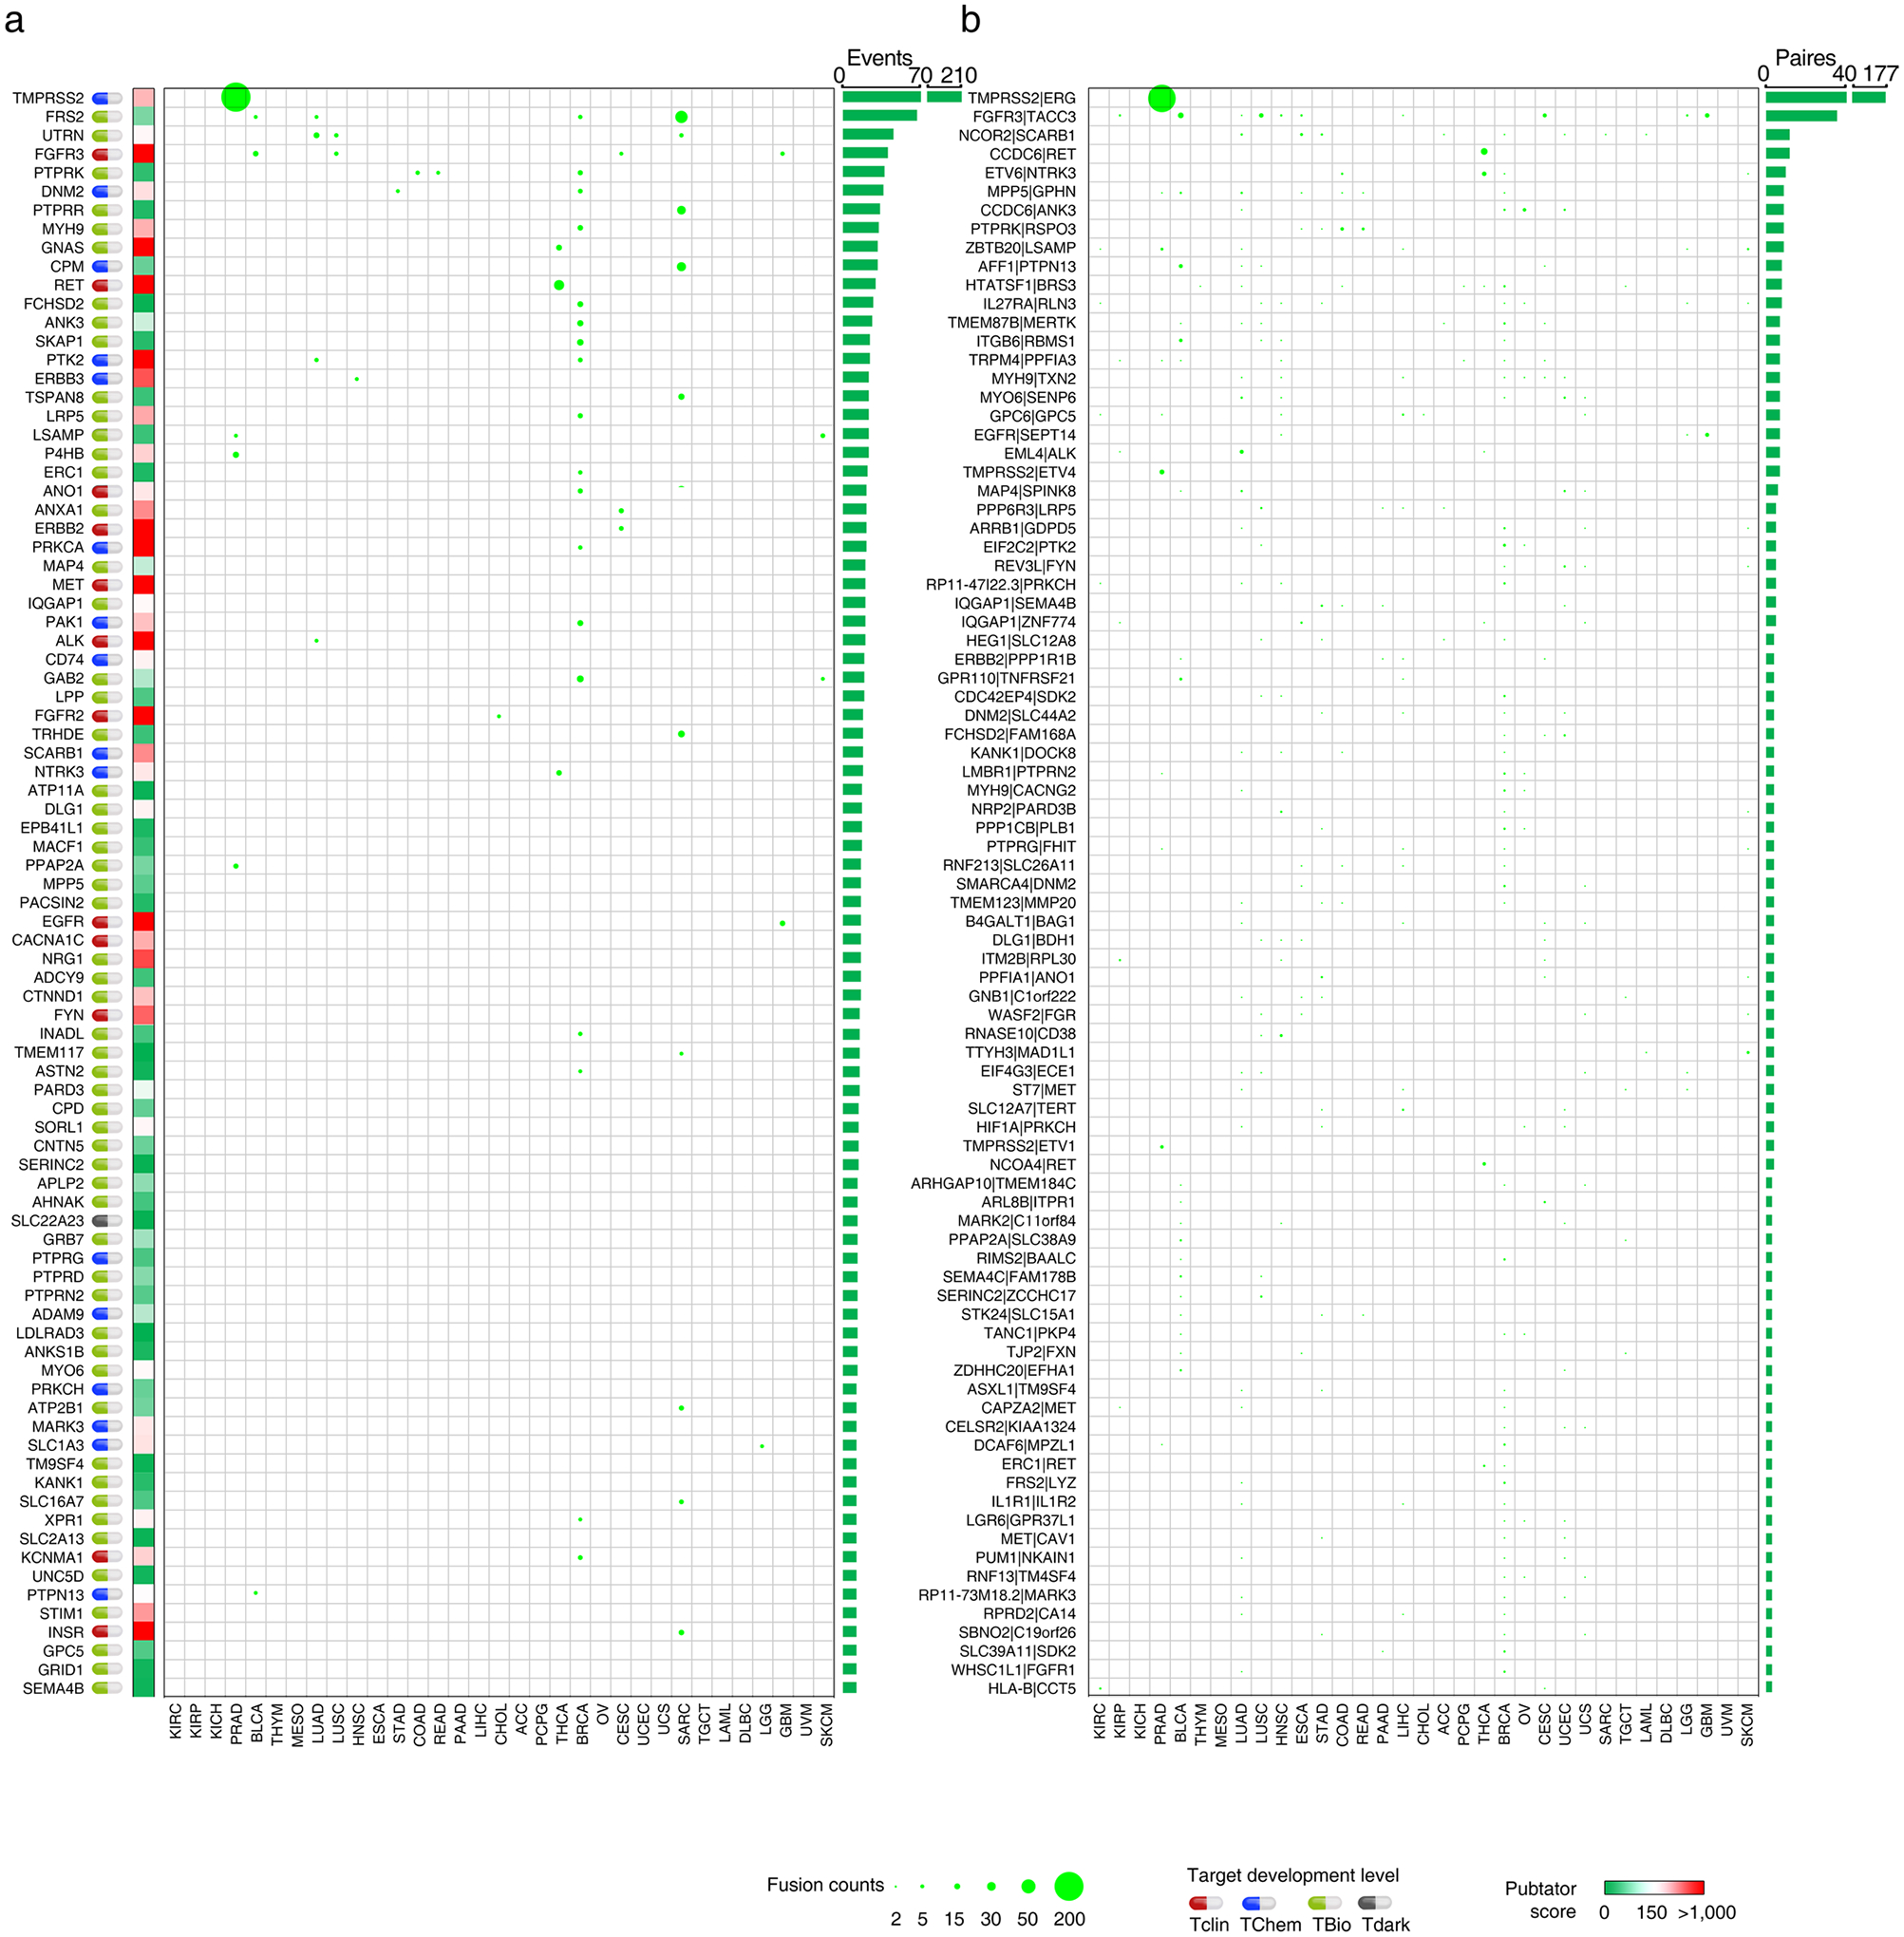Click the 'Fusion counts' legend title

(x=825, y=1885)
